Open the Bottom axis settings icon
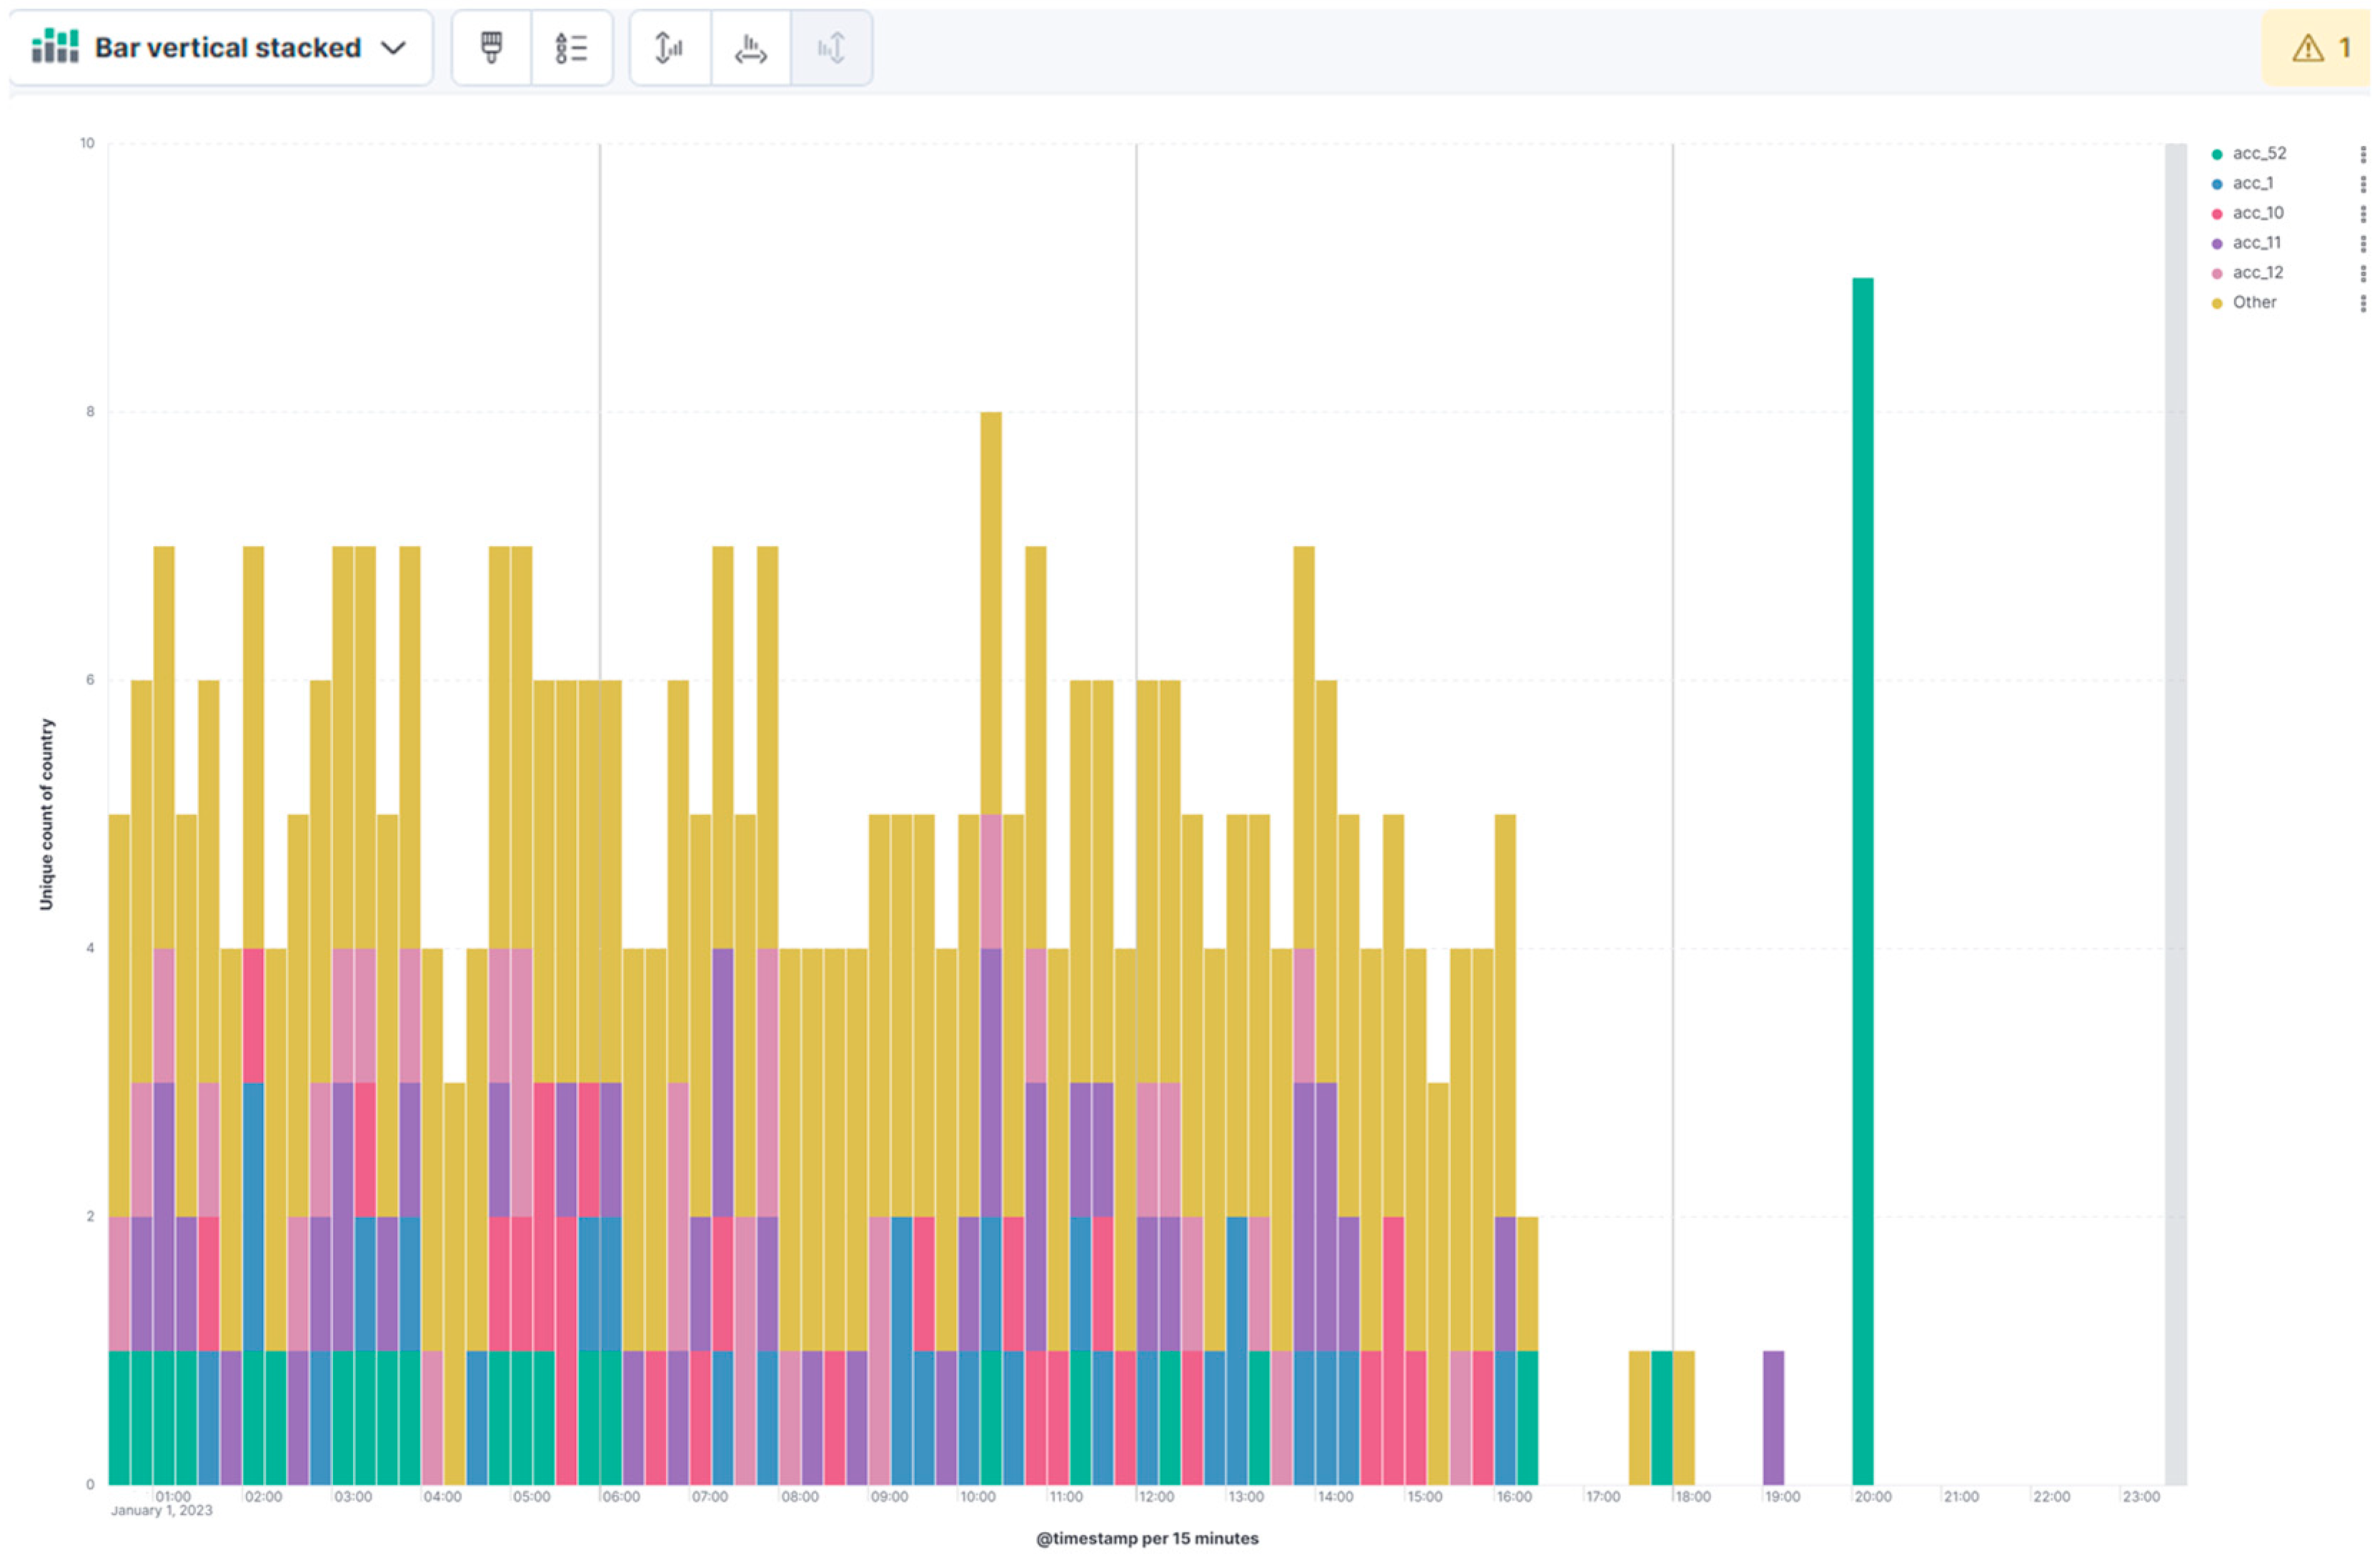The height and width of the screenshot is (1559, 2380). (x=750, y=48)
